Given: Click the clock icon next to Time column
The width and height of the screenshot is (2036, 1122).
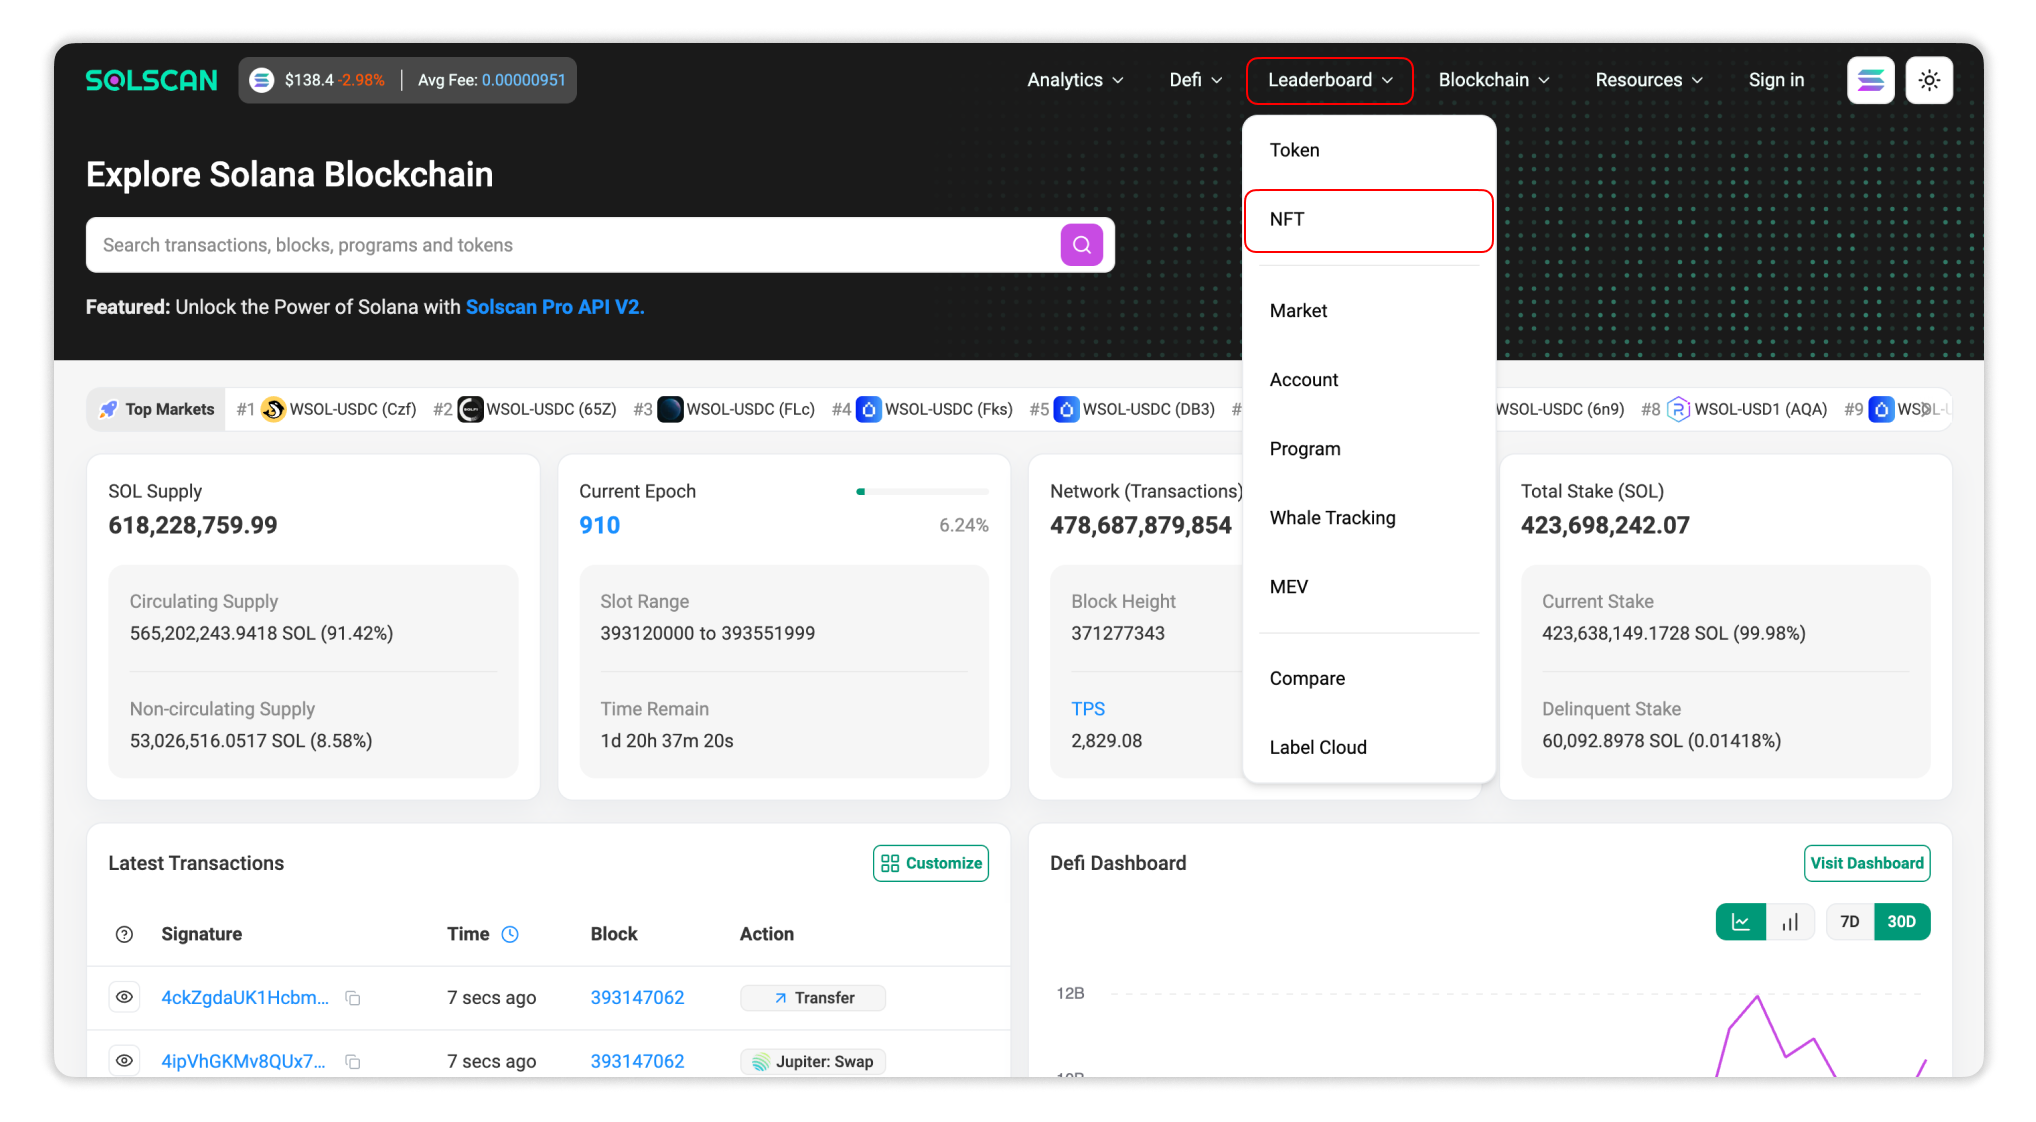Looking at the screenshot, I should pos(511,933).
